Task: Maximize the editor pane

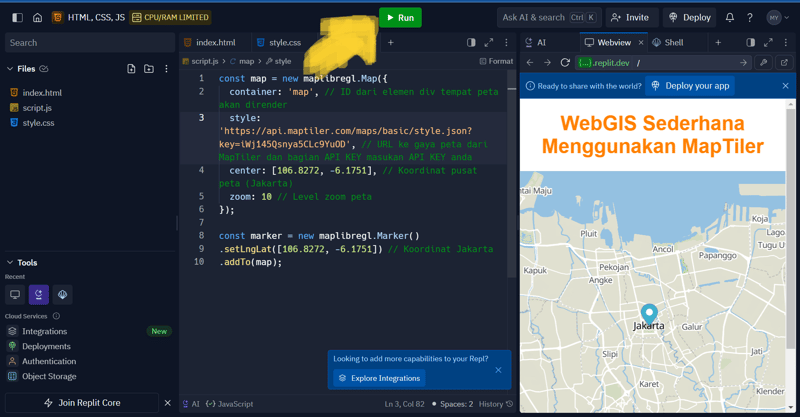Action: [x=489, y=43]
